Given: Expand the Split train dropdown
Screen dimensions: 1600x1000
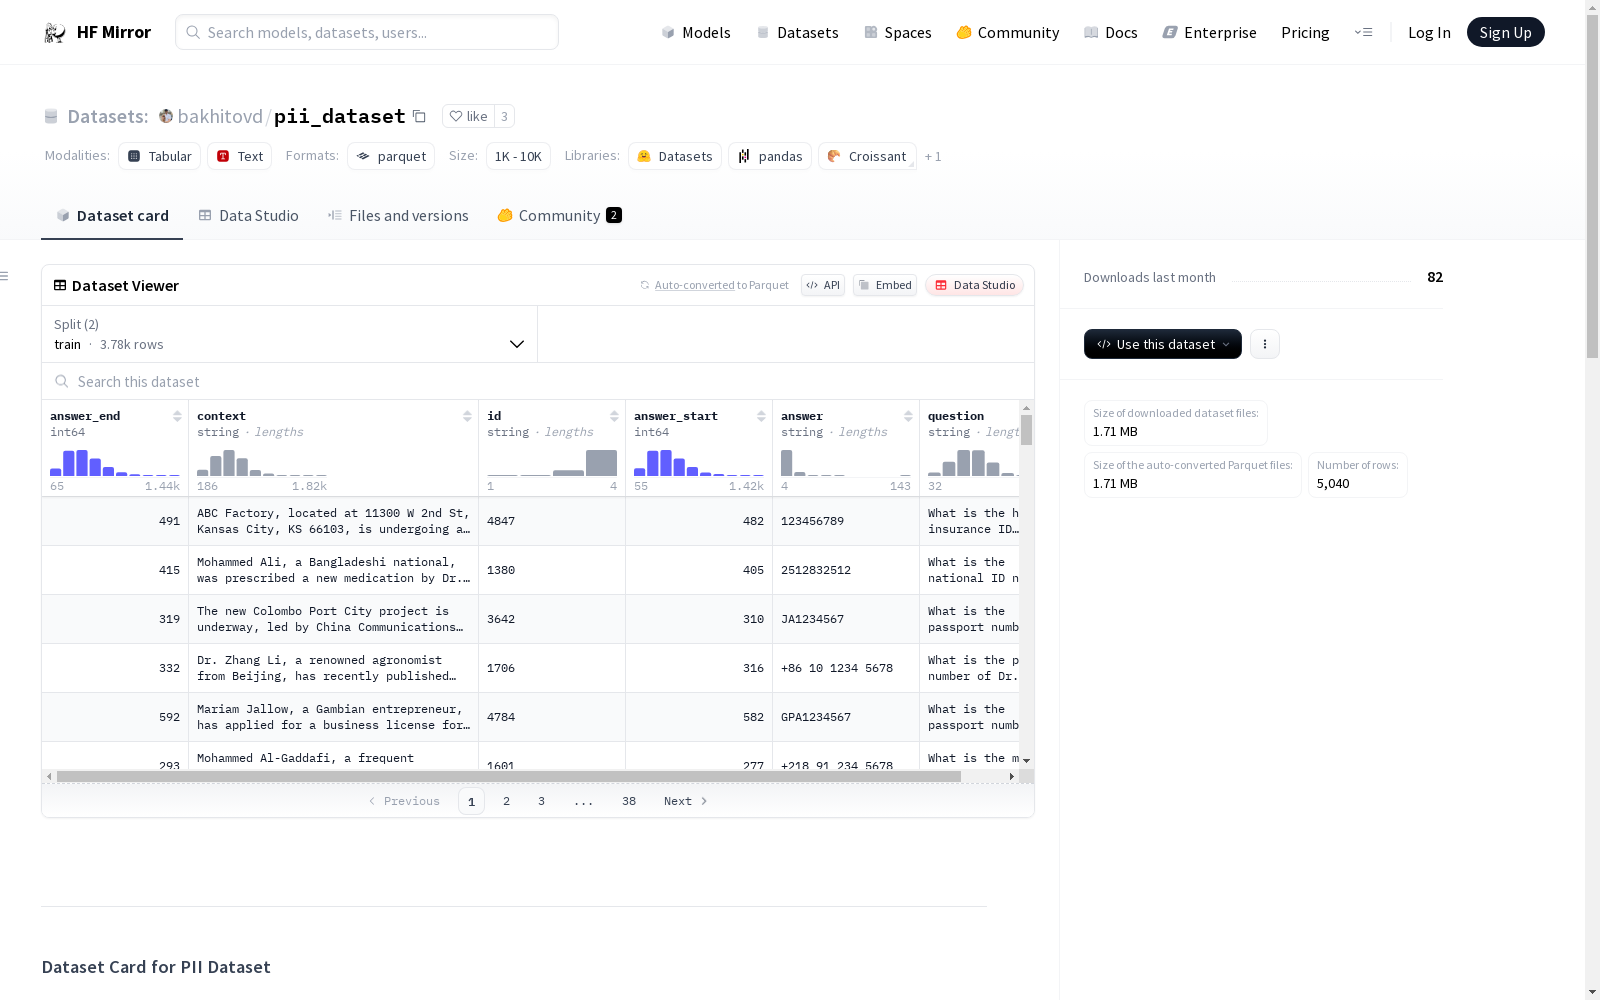Looking at the screenshot, I should pyautogui.click(x=289, y=334).
